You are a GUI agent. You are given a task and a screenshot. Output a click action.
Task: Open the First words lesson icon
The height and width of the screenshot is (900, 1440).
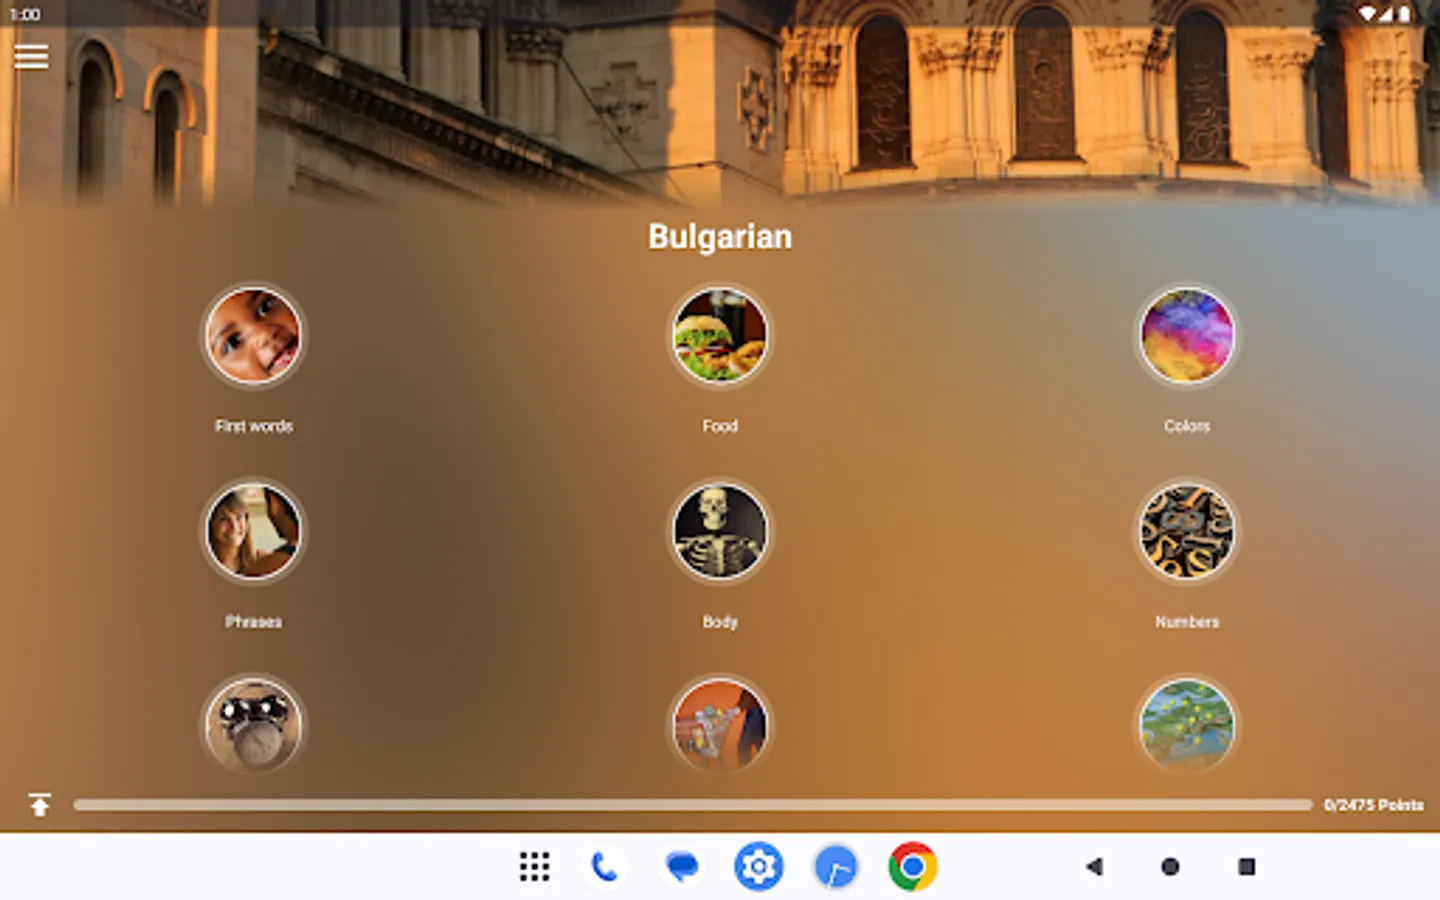[253, 336]
